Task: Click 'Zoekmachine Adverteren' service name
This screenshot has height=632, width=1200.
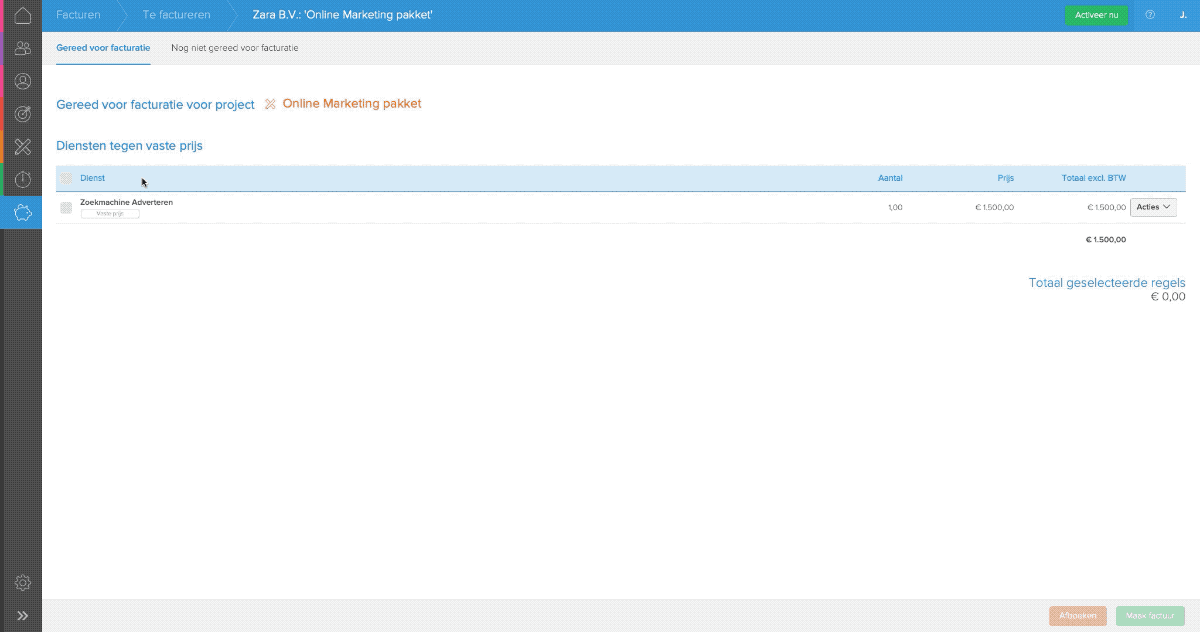Action: (126, 202)
